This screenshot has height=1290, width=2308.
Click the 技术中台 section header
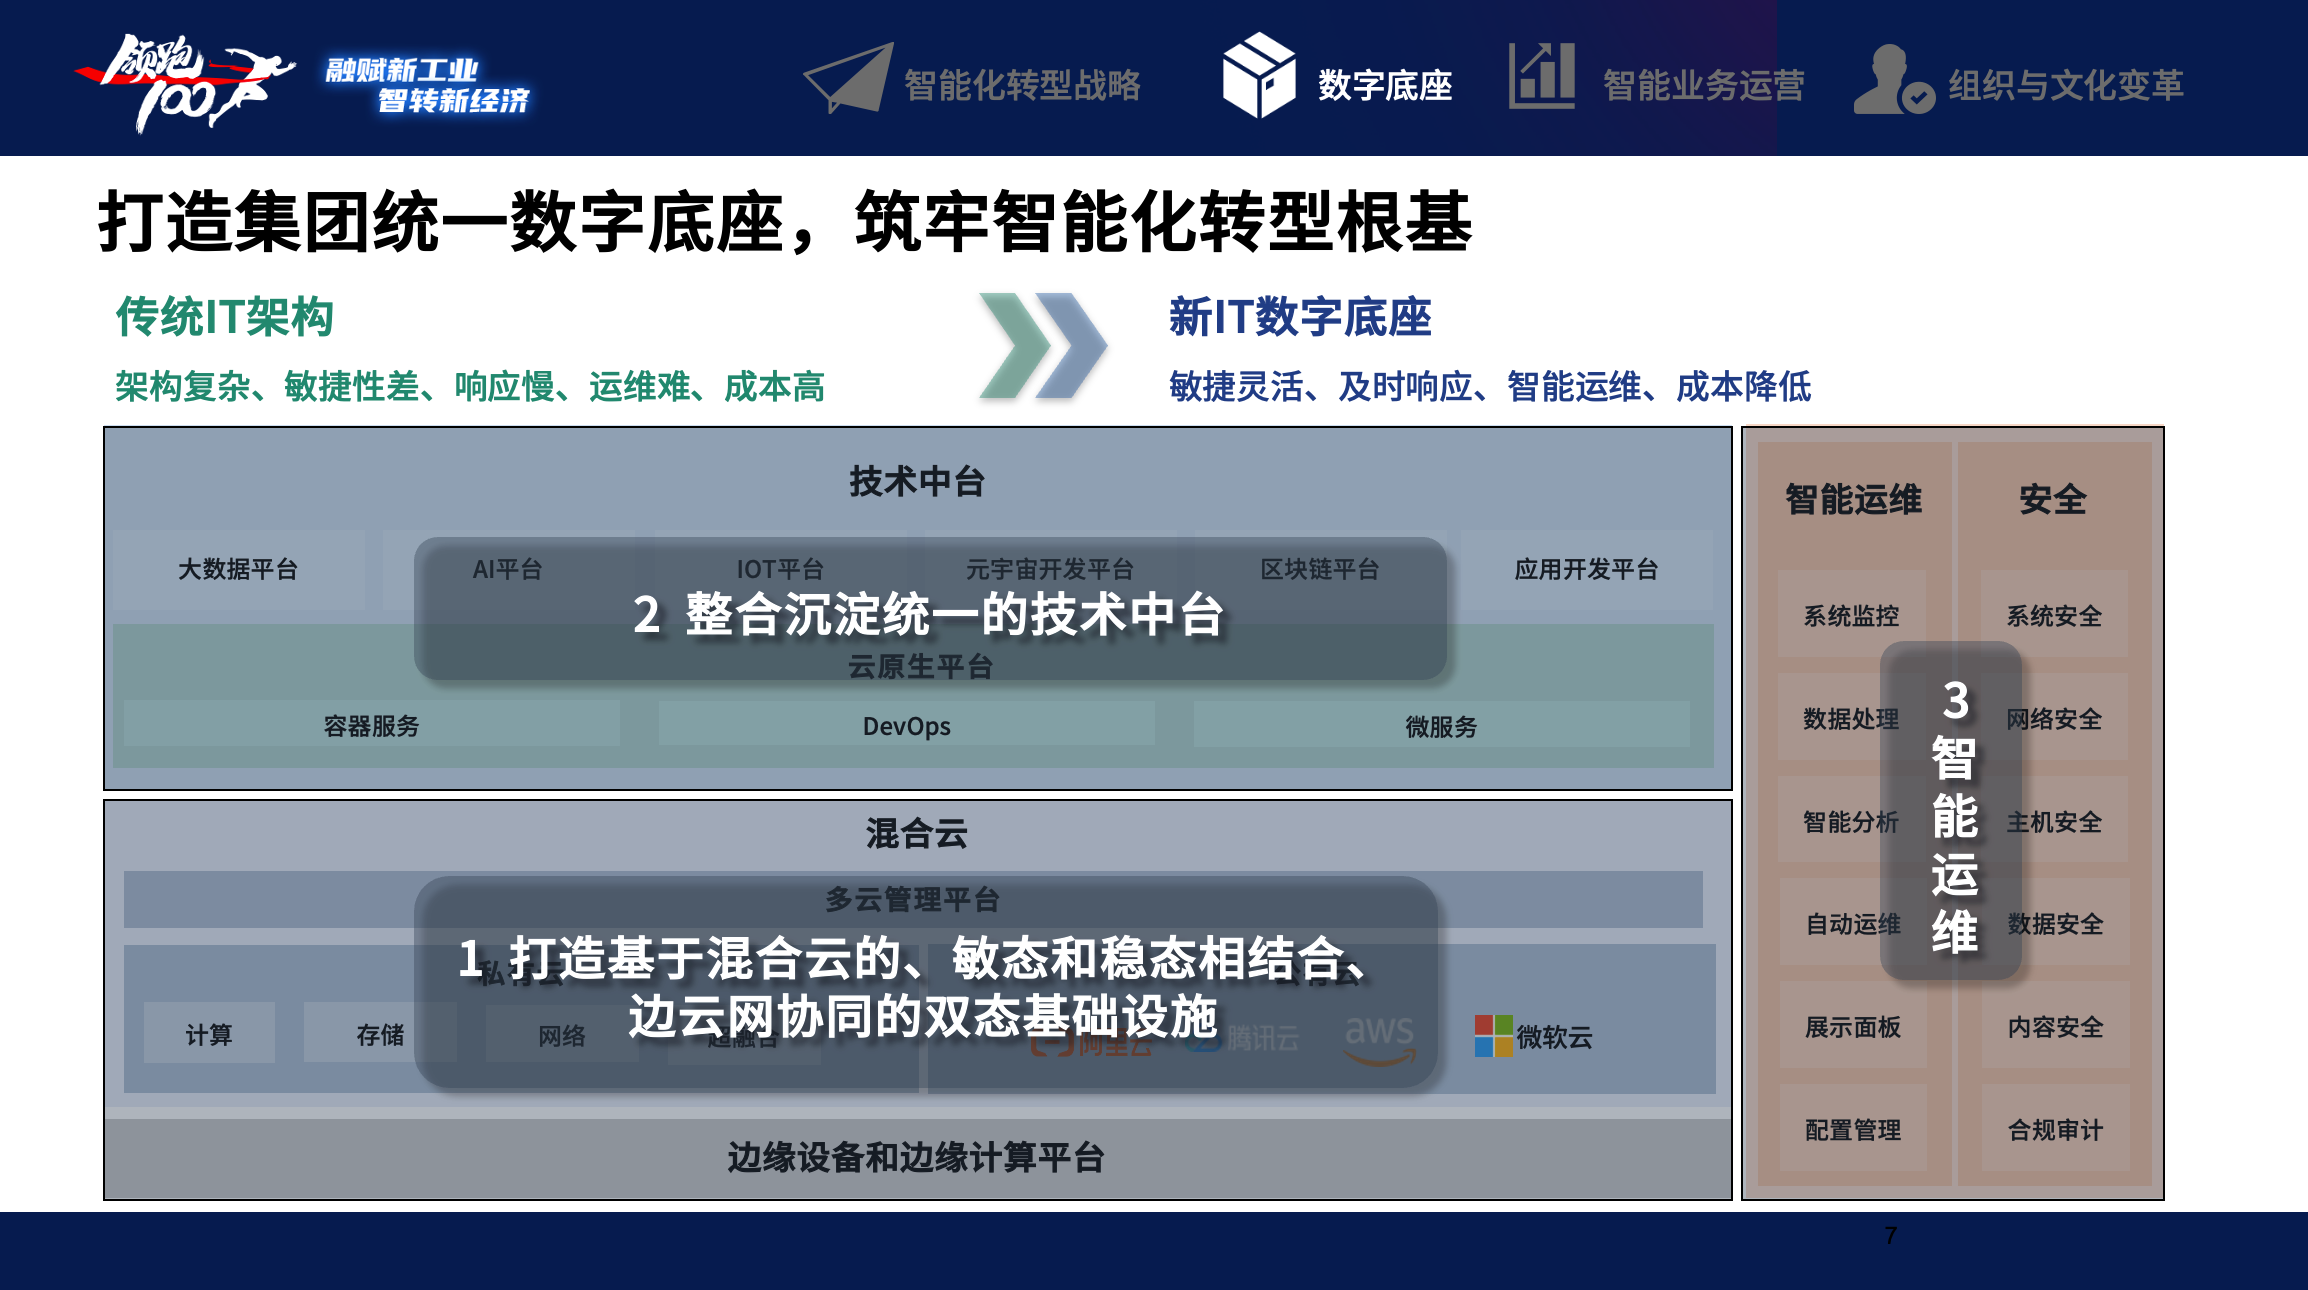[917, 481]
